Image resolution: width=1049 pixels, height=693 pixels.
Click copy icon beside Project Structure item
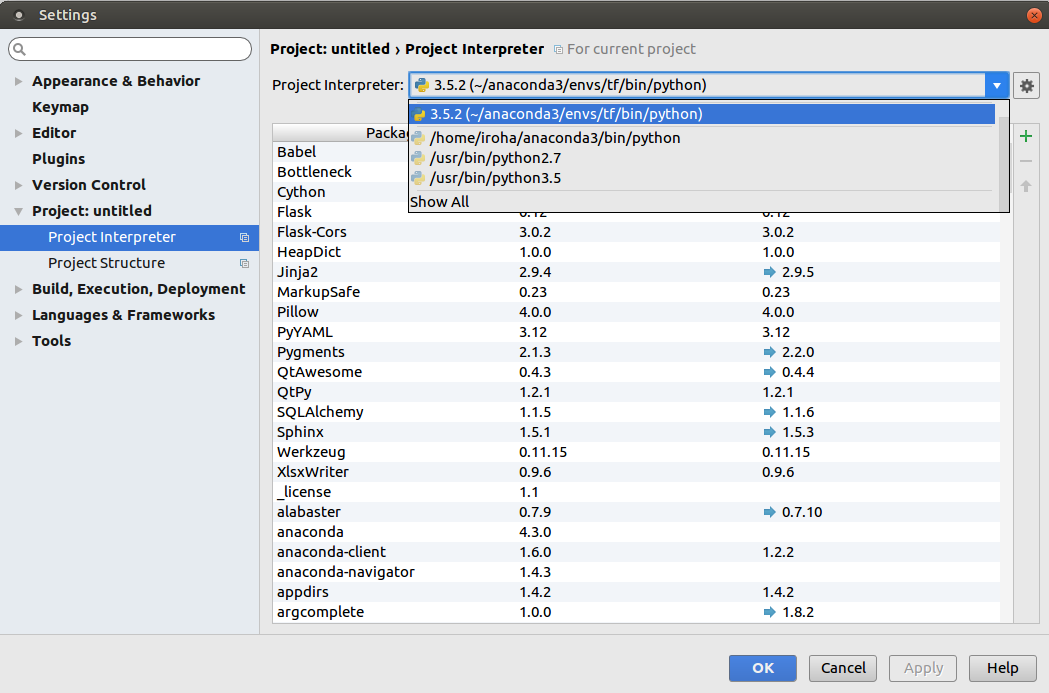(x=244, y=264)
